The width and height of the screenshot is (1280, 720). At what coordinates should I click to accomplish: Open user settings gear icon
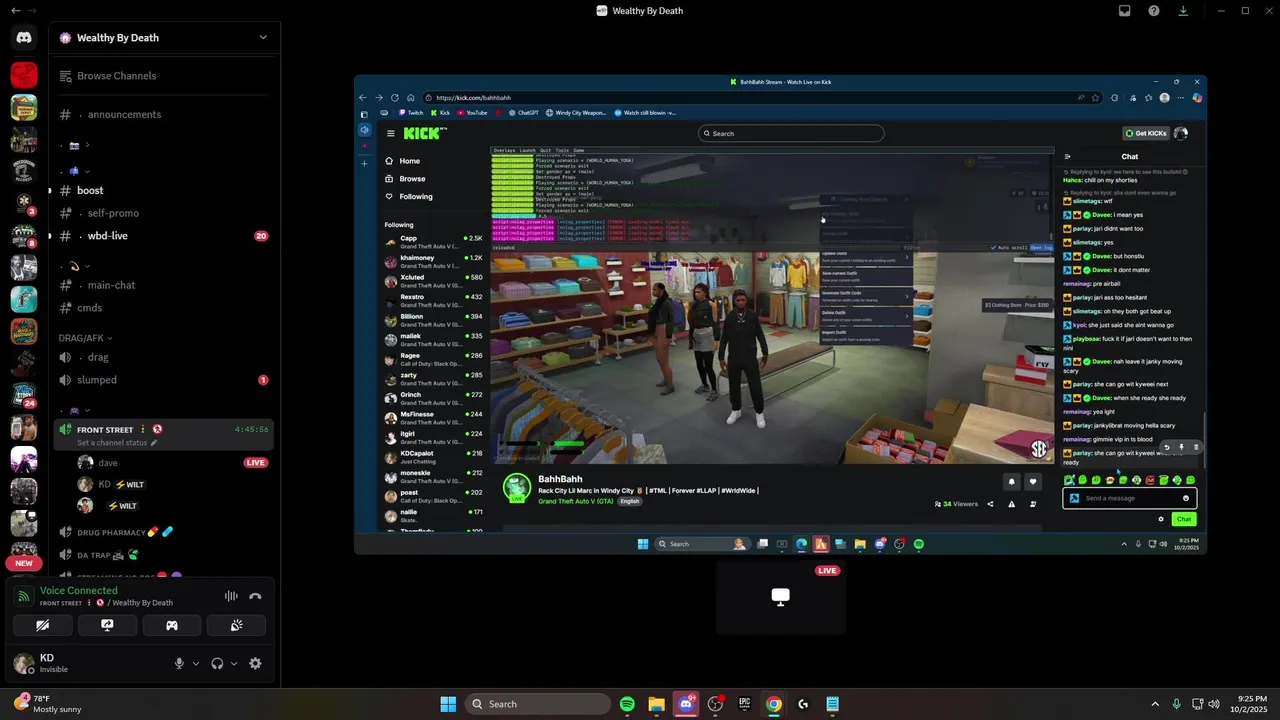click(x=255, y=663)
